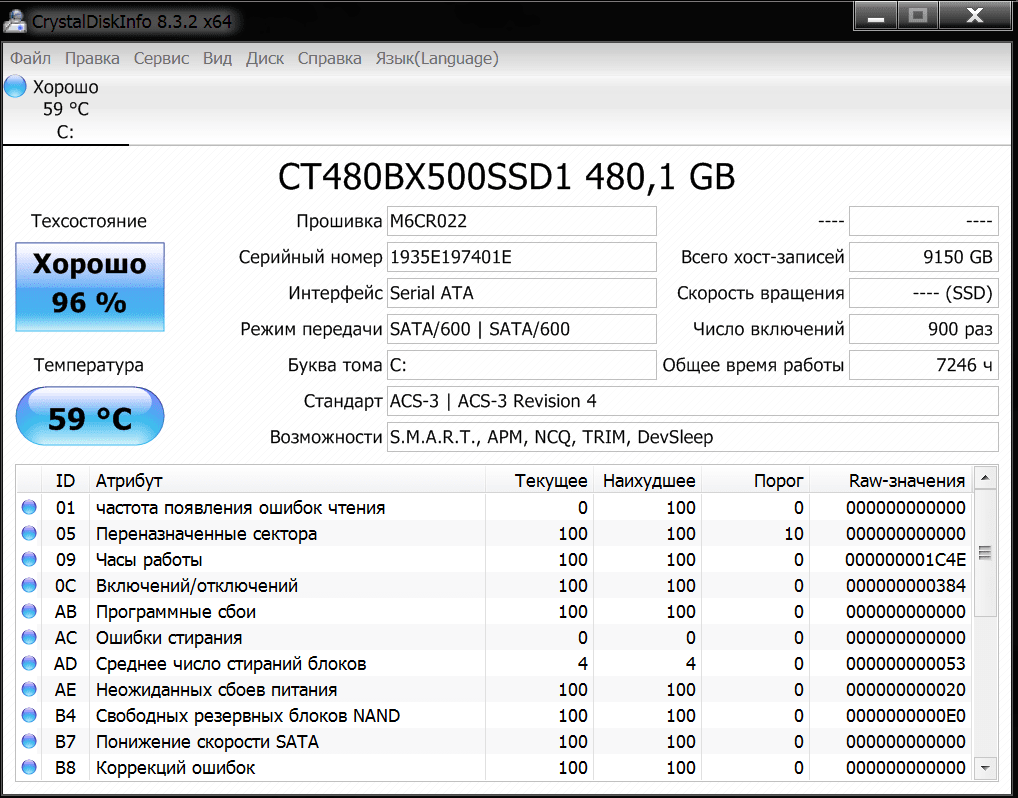Open the Файл menu

pos(30,58)
